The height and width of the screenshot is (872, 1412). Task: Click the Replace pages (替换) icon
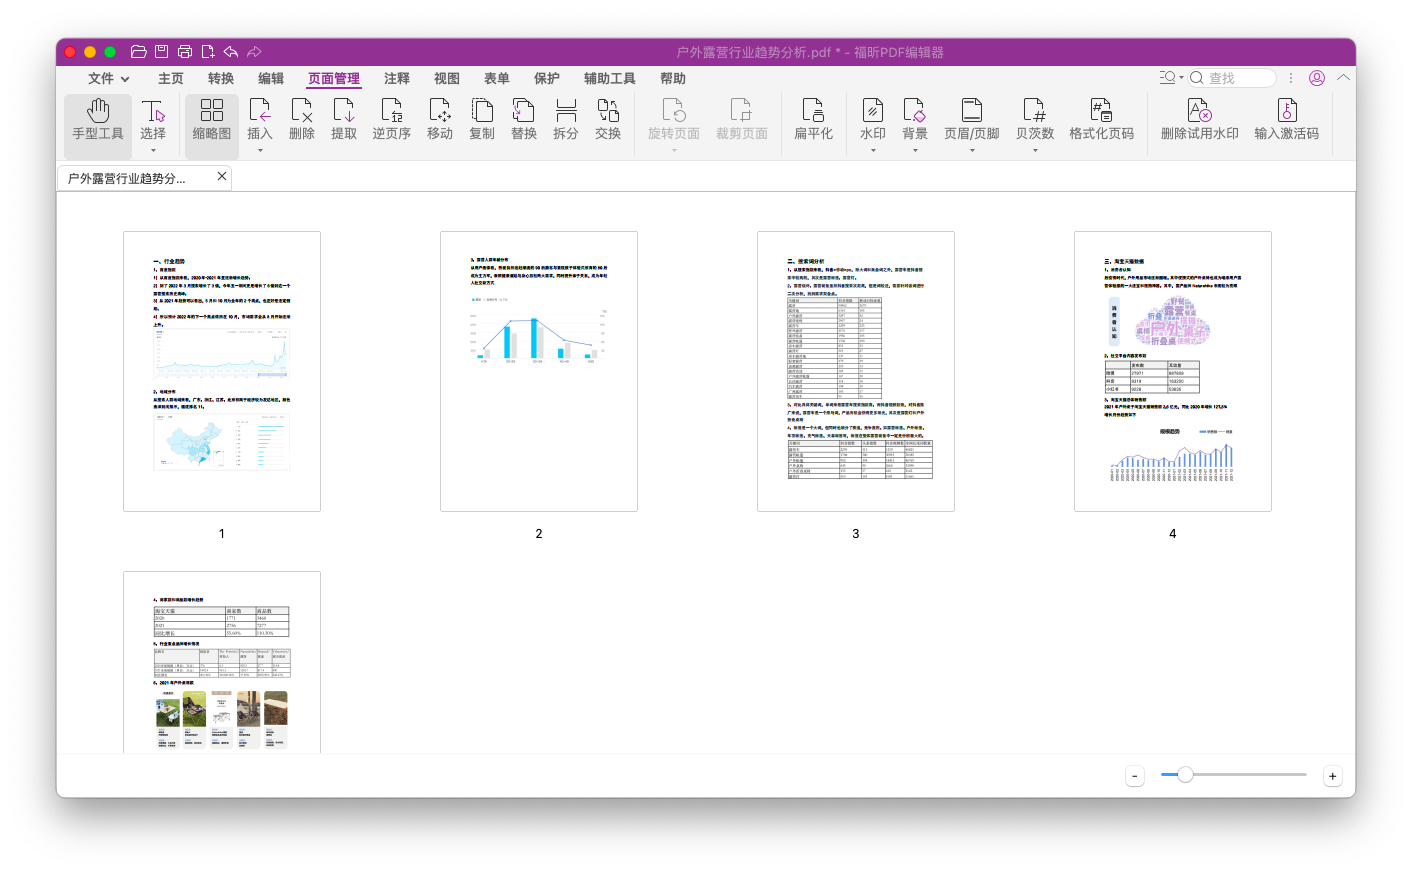[524, 120]
